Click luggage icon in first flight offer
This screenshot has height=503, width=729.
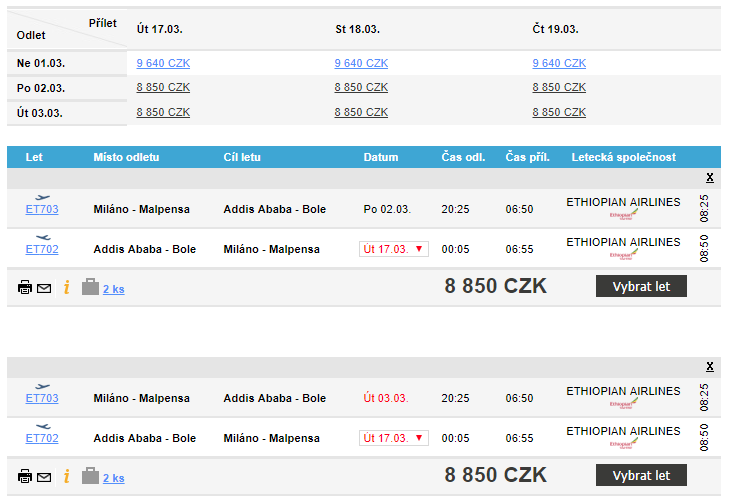pos(91,287)
